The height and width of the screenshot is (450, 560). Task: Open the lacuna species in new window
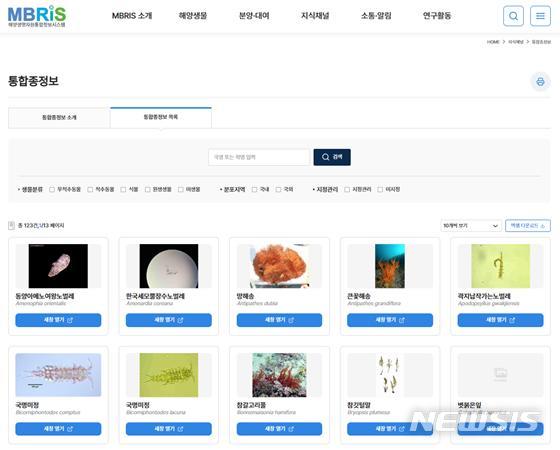tap(169, 429)
